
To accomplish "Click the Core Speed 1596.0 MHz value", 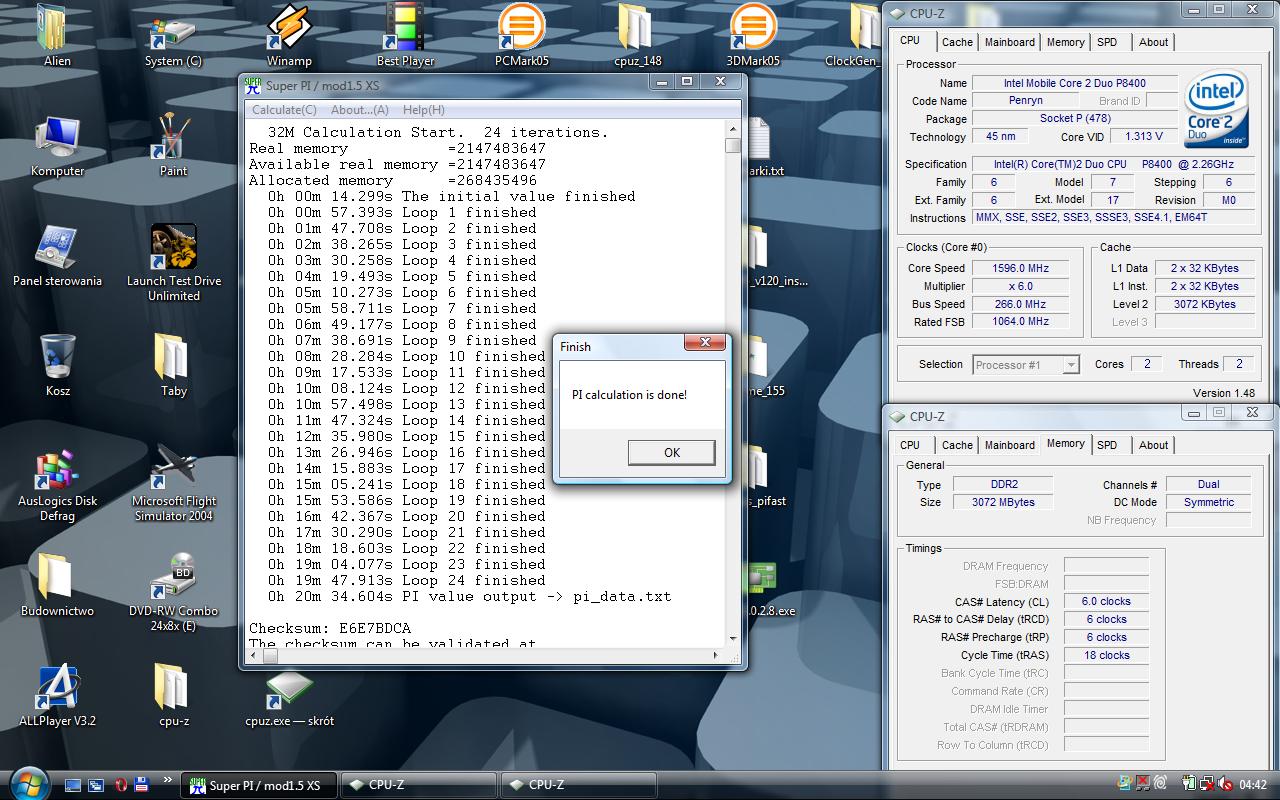I will (x=1020, y=268).
